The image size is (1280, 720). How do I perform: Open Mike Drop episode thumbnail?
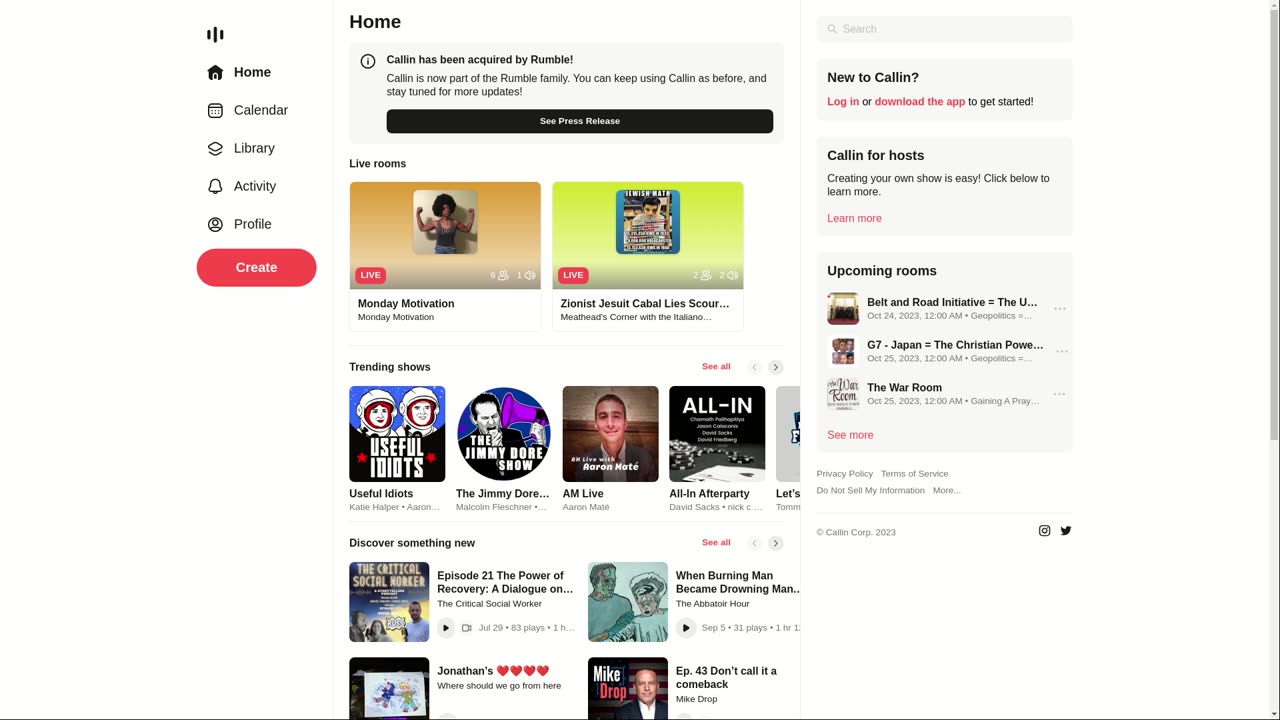(x=628, y=689)
